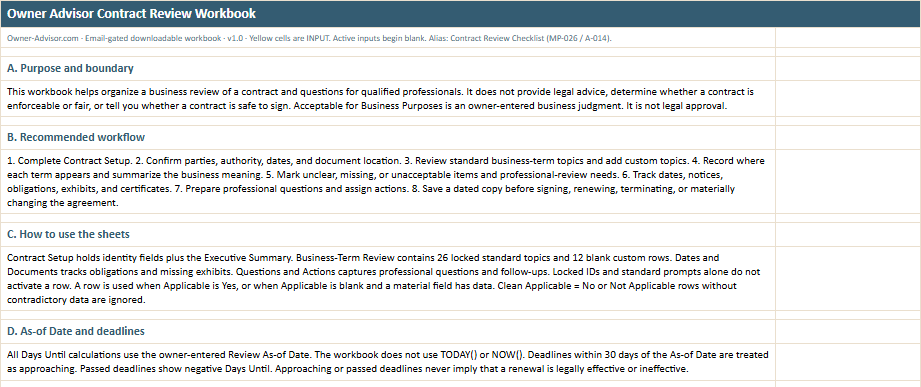Select the 'Owner-Advisor.com - Email-gated downloadable workbook' subtitle line

pyautogui.click(x=388, y=38)
